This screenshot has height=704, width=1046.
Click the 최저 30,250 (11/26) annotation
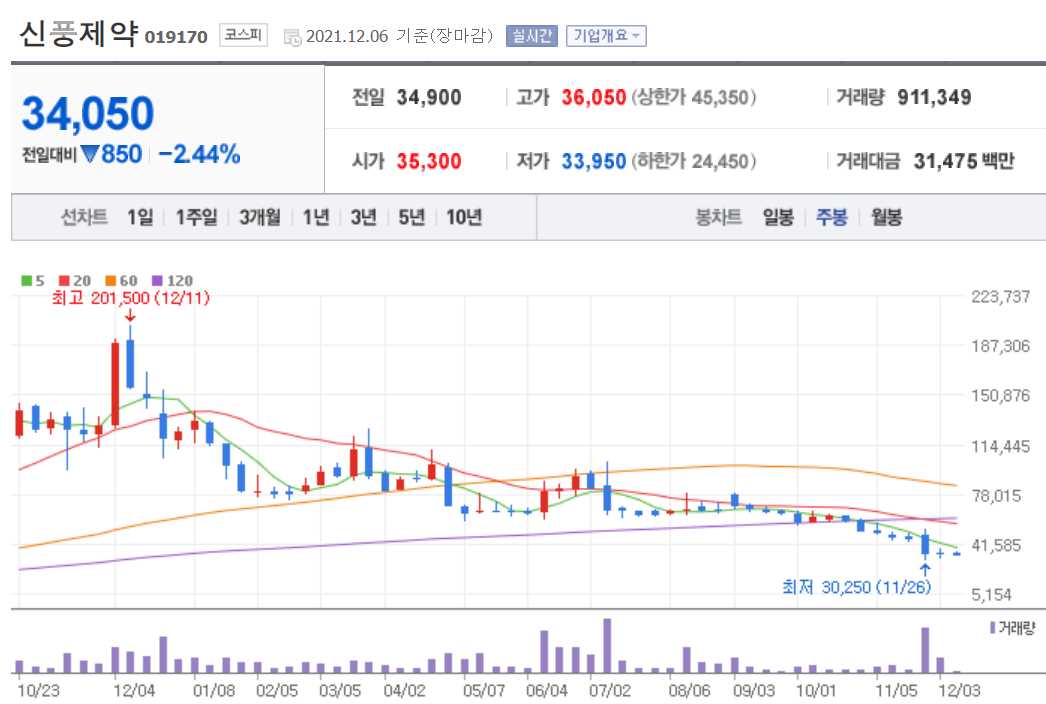(857, 587)
